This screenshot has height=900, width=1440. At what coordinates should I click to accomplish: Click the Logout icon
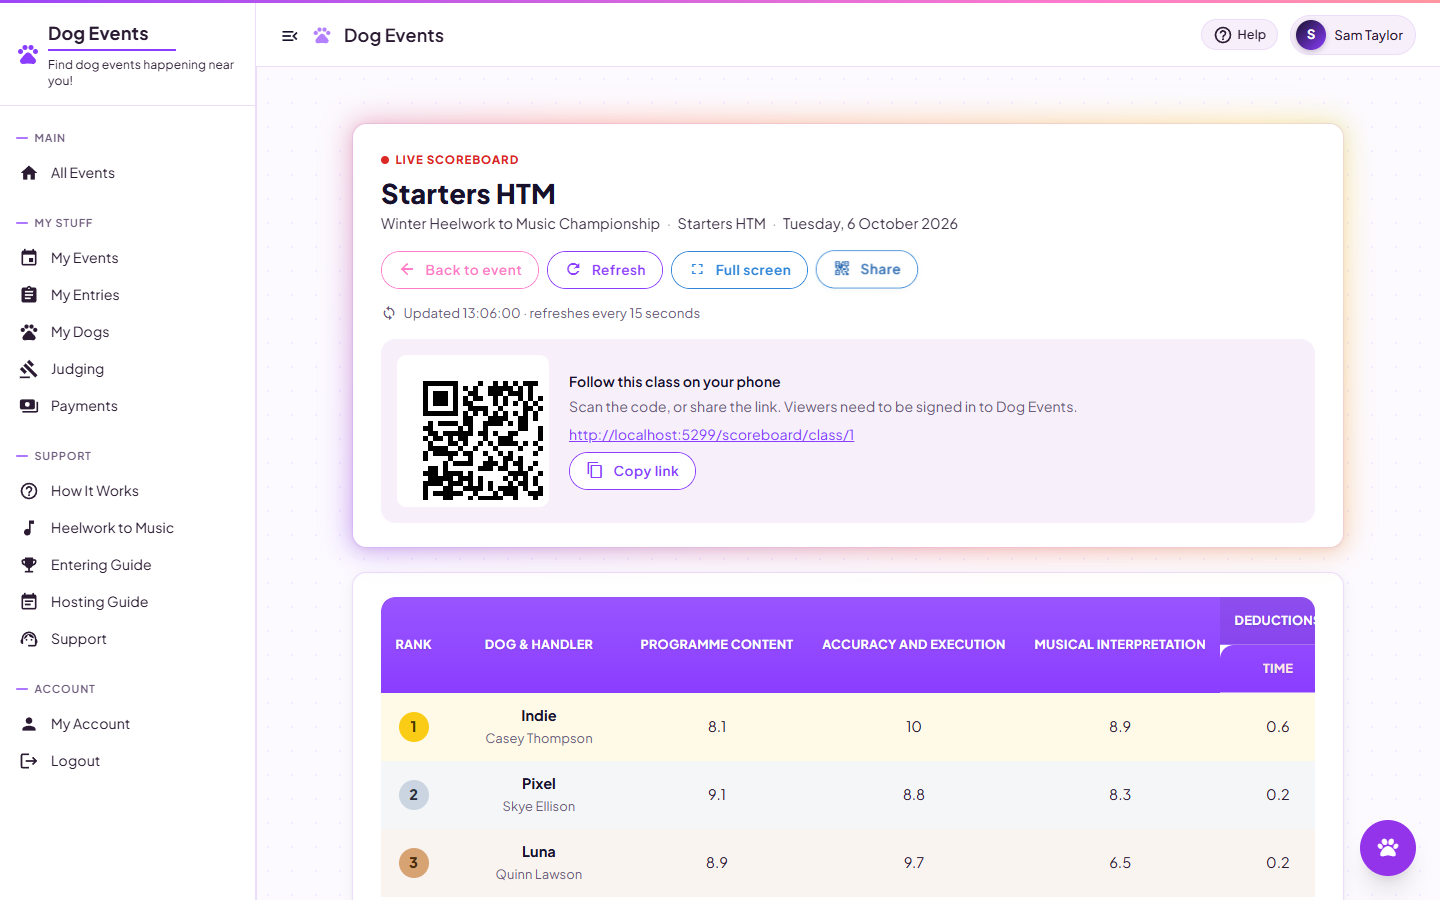point(29,761)
